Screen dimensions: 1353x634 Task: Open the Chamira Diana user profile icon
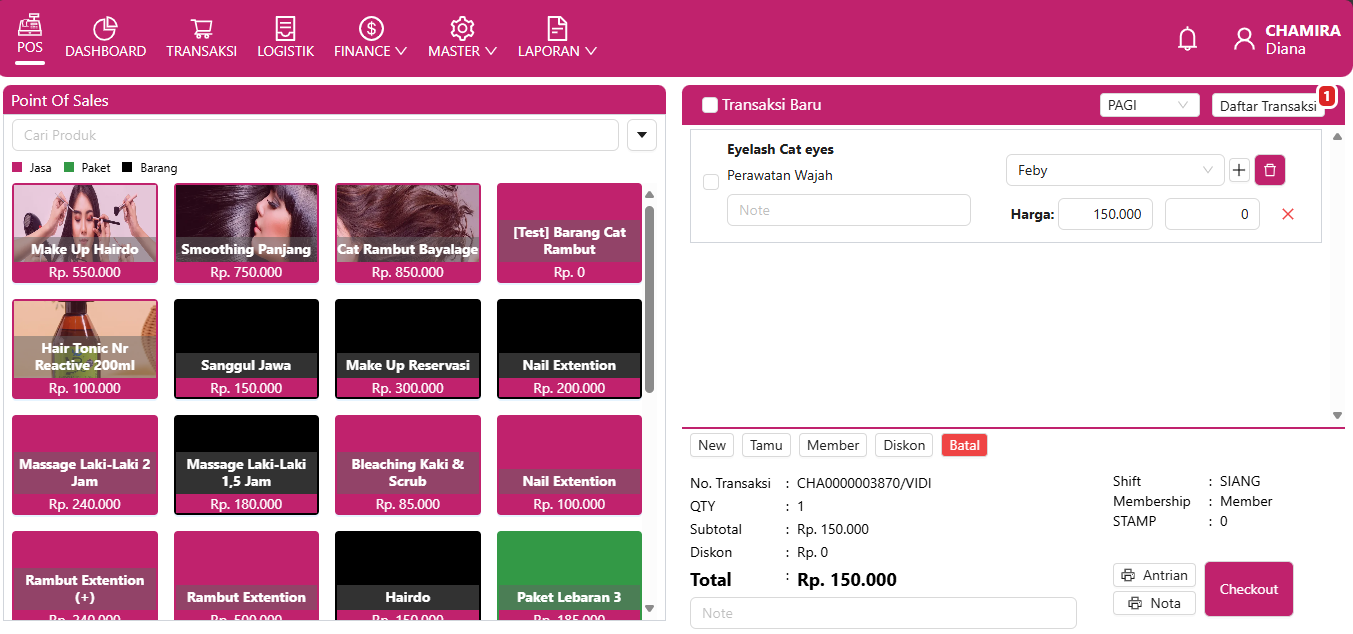pos(1244,39)
